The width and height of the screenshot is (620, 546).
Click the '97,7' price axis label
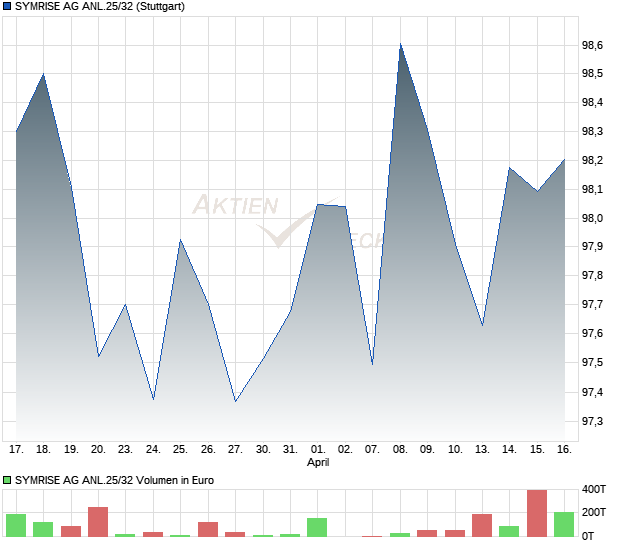592,304
